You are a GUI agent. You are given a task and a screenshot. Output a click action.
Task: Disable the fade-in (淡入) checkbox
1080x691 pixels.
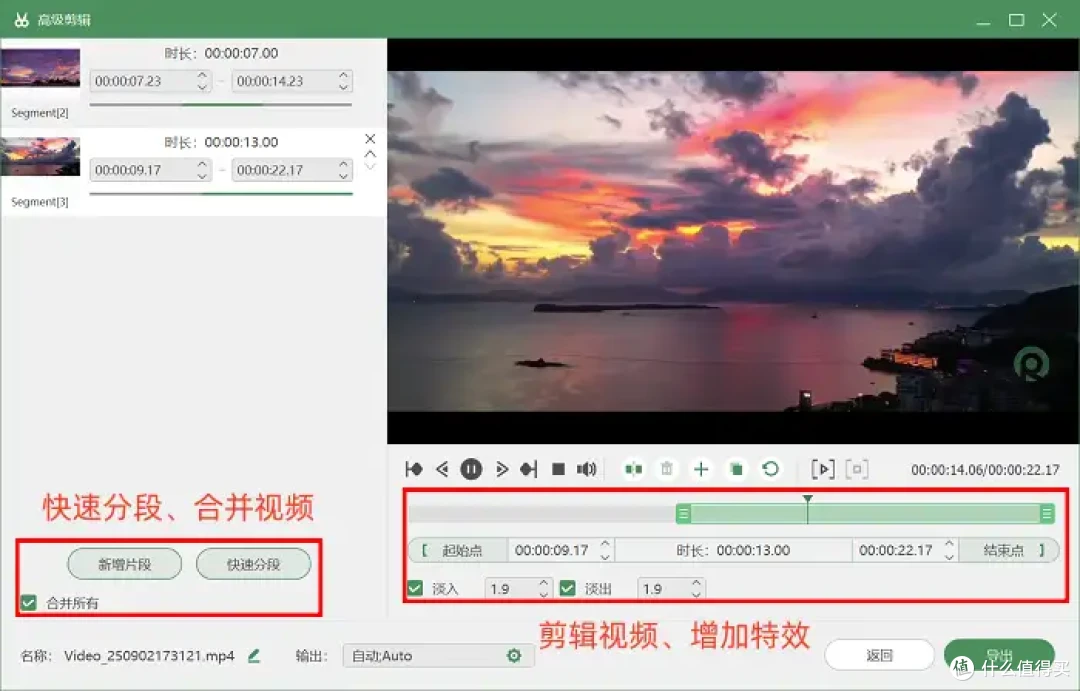click(415, 588)
